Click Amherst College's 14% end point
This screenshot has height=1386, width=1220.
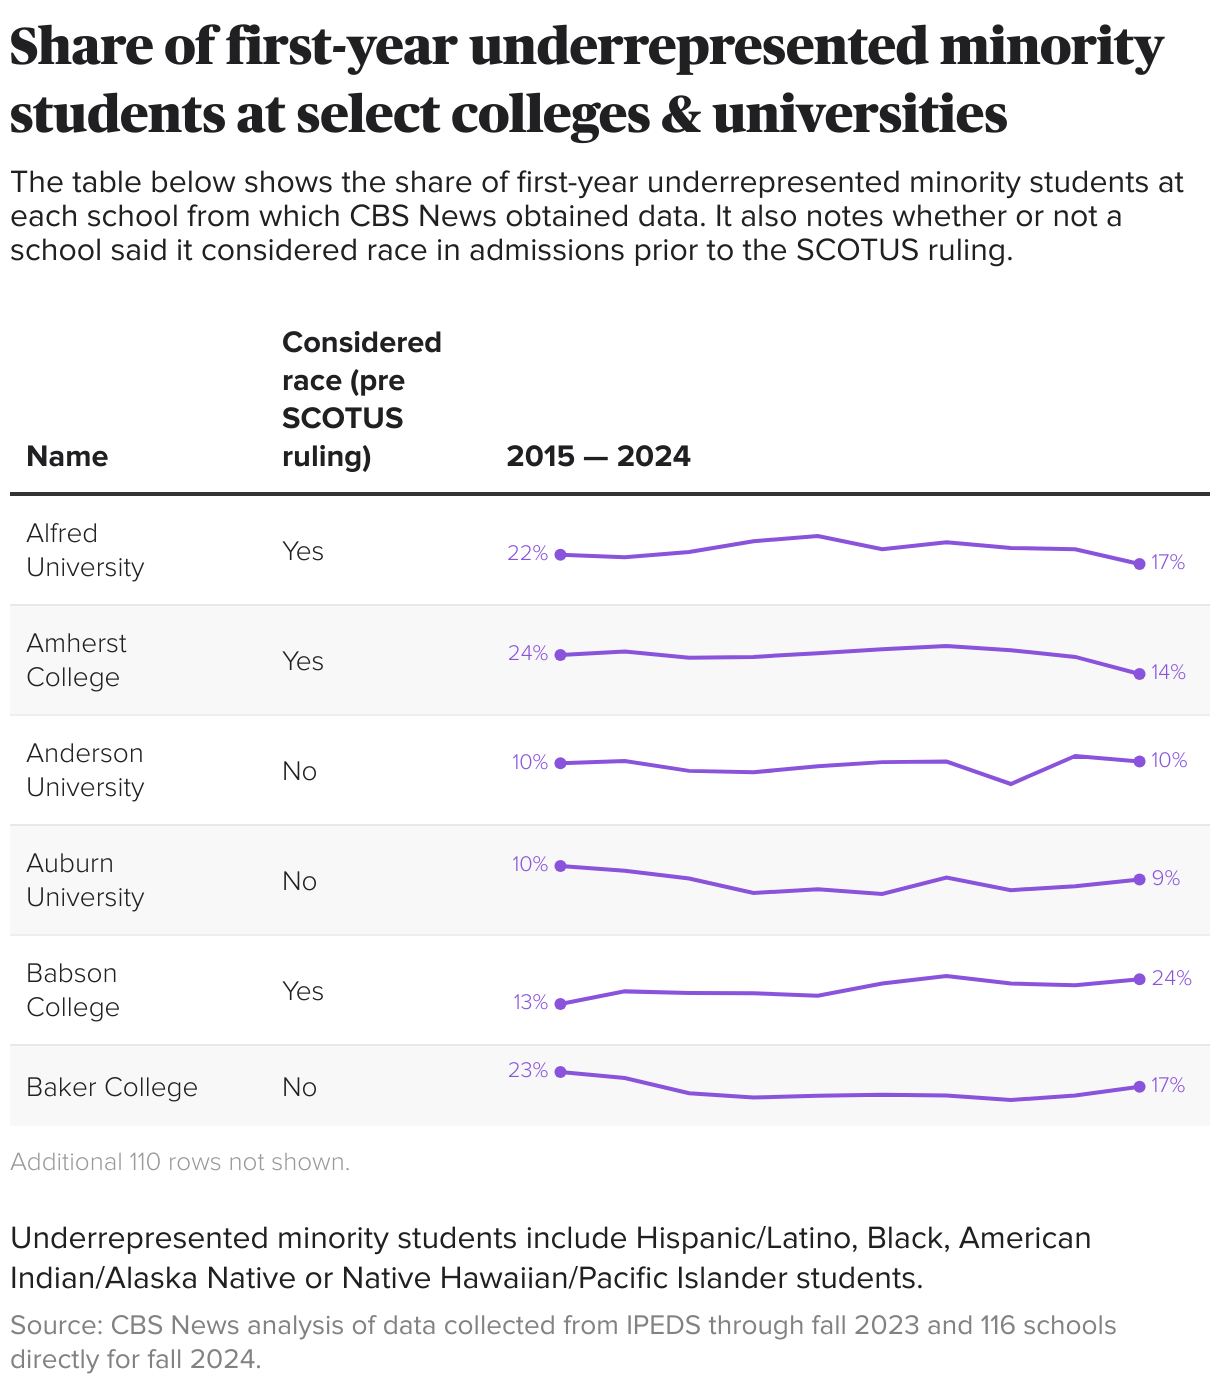1139,674
